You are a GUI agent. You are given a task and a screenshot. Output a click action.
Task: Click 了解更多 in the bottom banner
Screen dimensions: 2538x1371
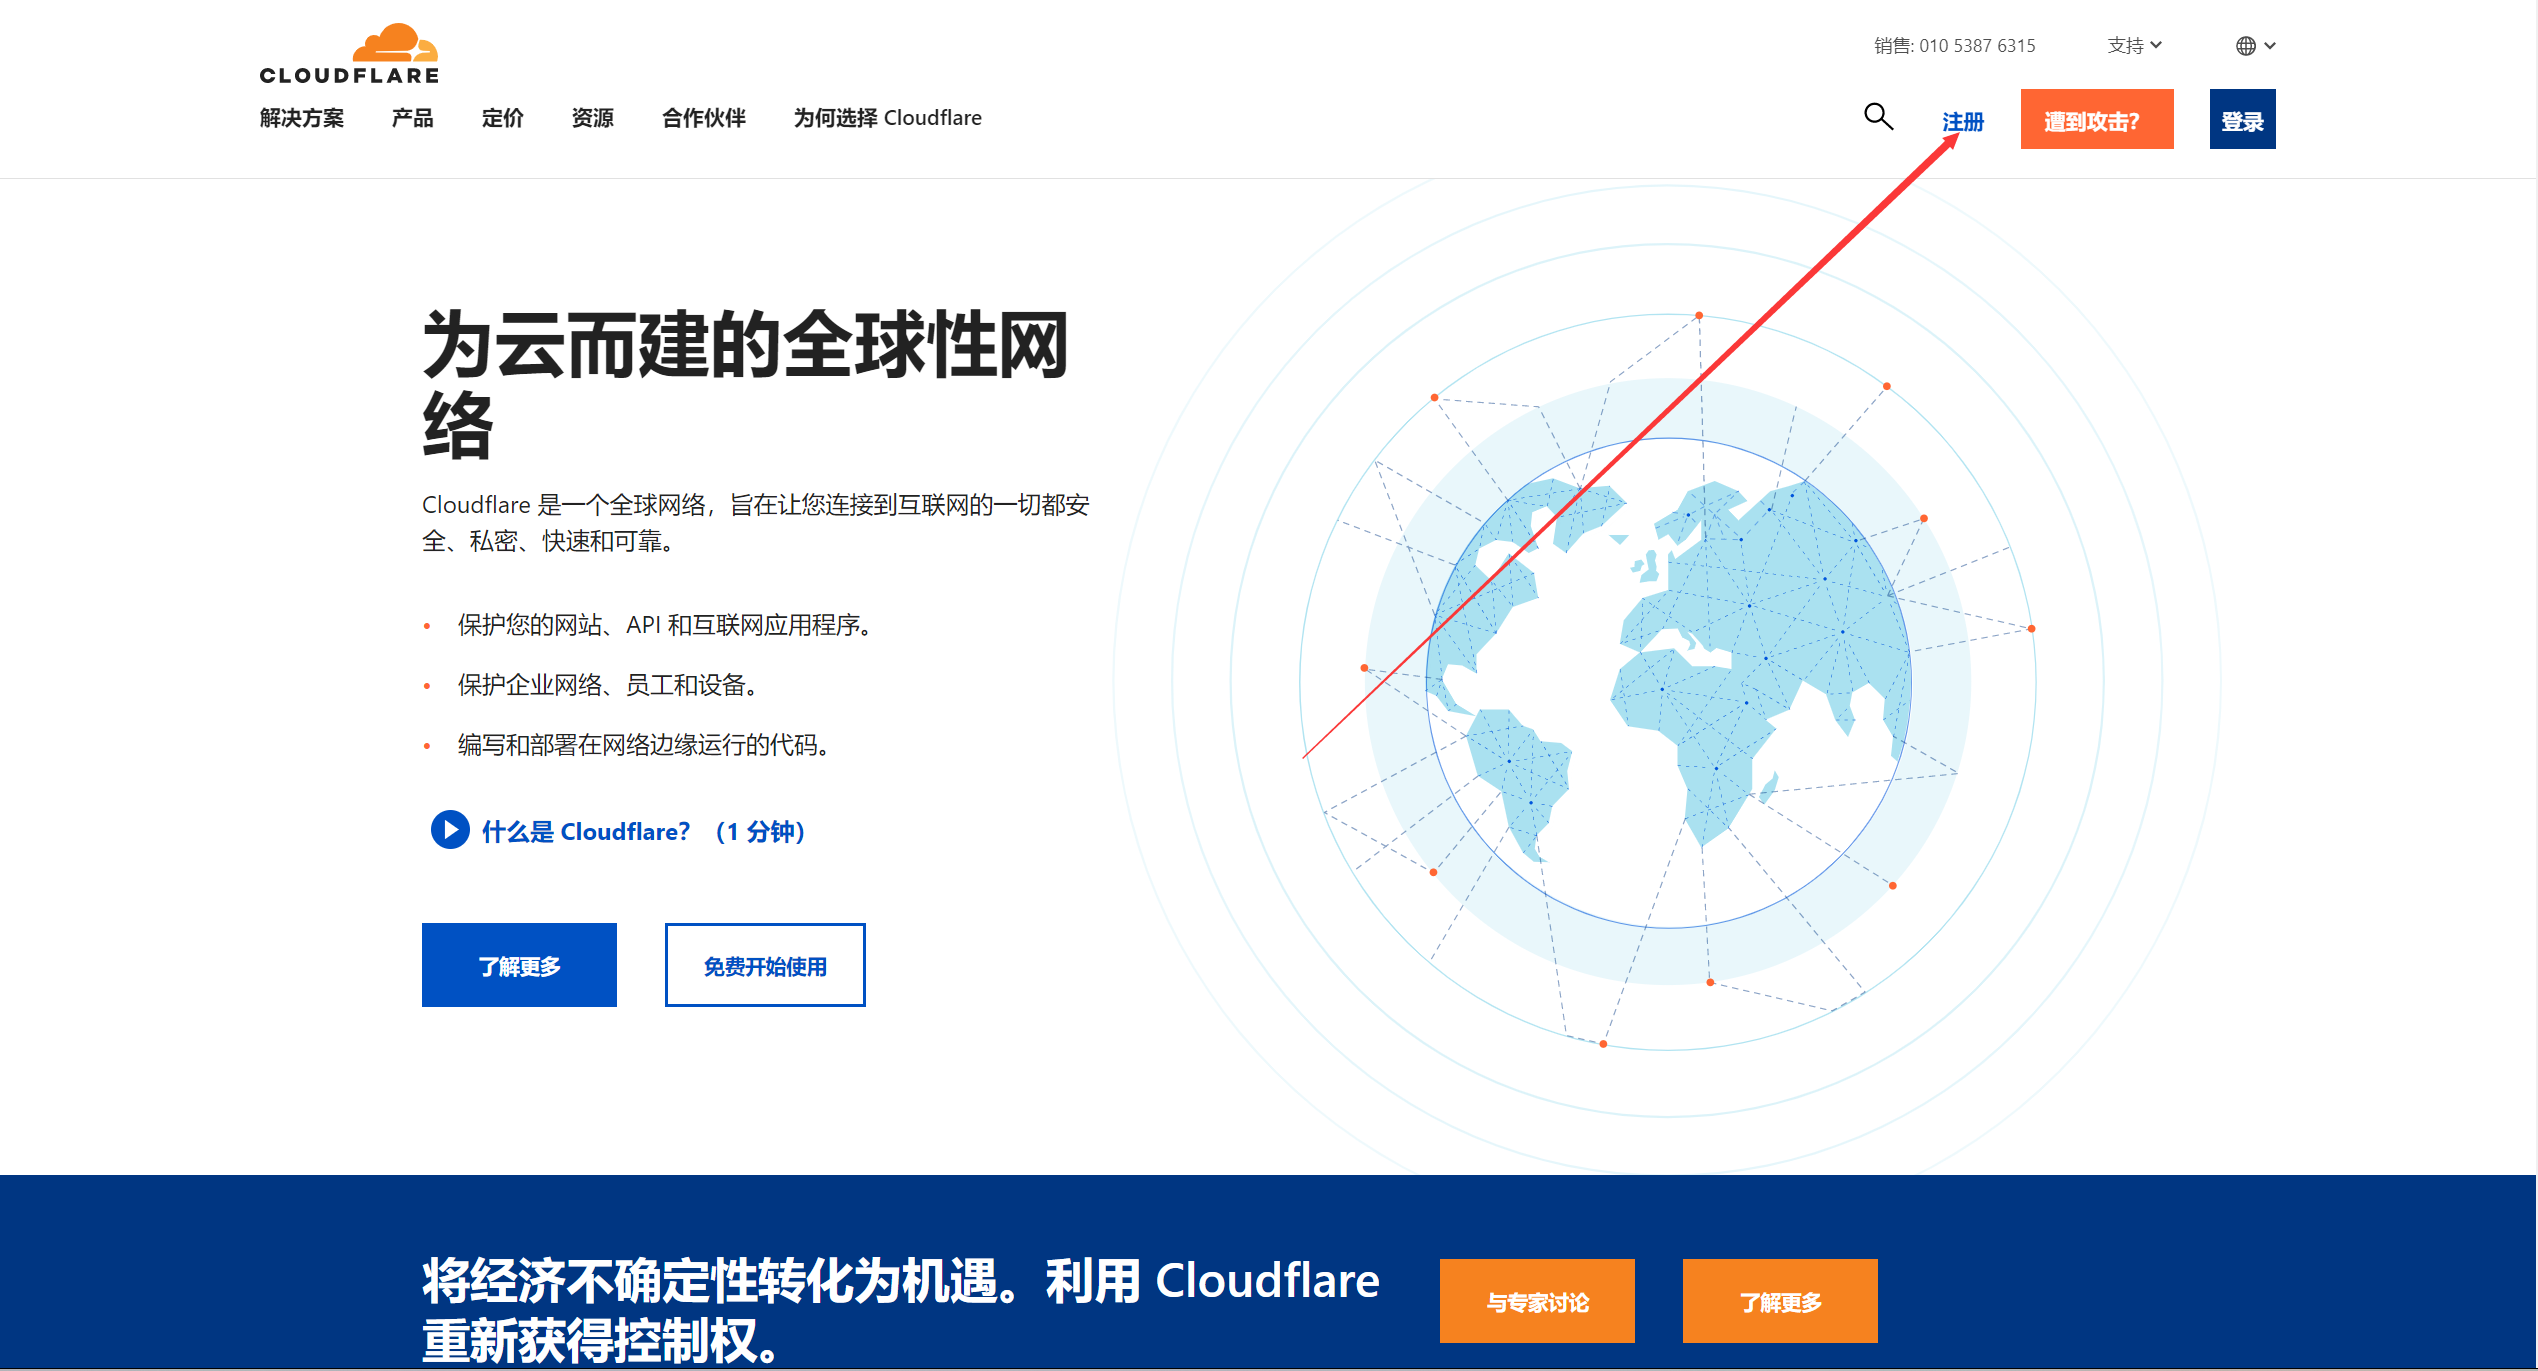pos(1780,1301)
